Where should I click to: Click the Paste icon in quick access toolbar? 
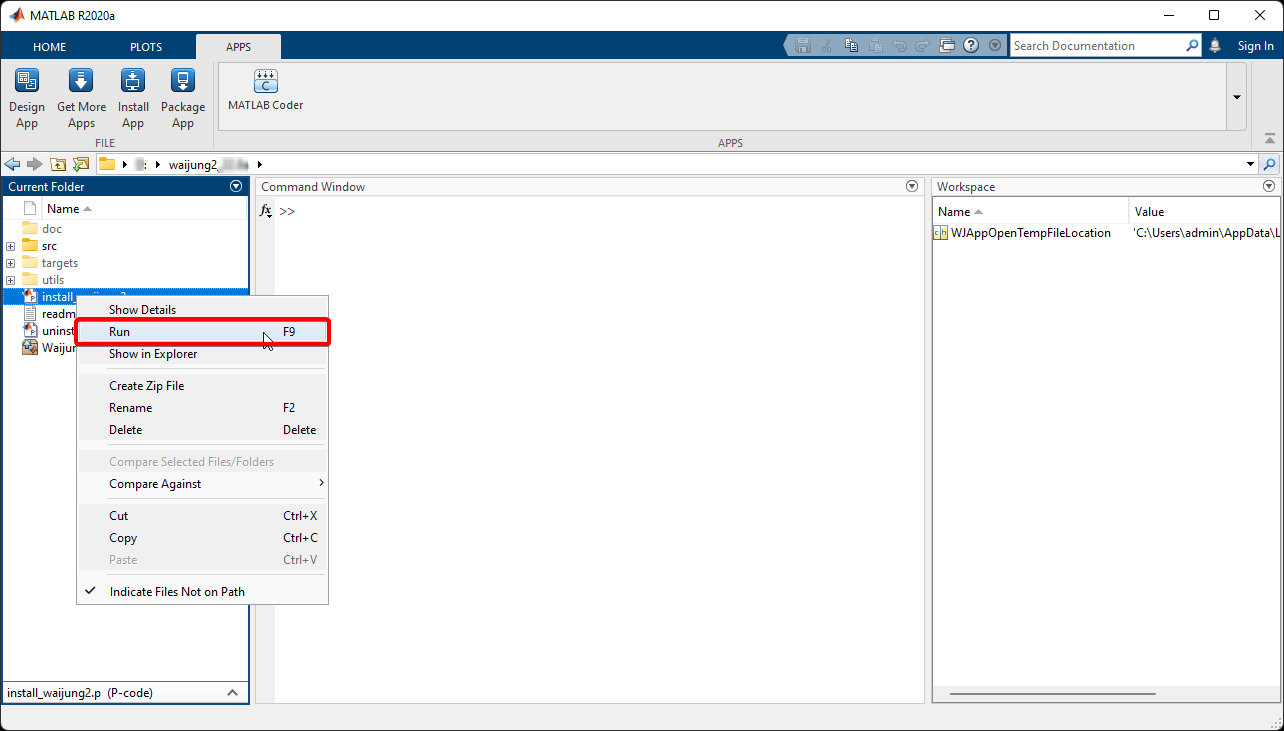pyautogui.click(x=875, y=46)
